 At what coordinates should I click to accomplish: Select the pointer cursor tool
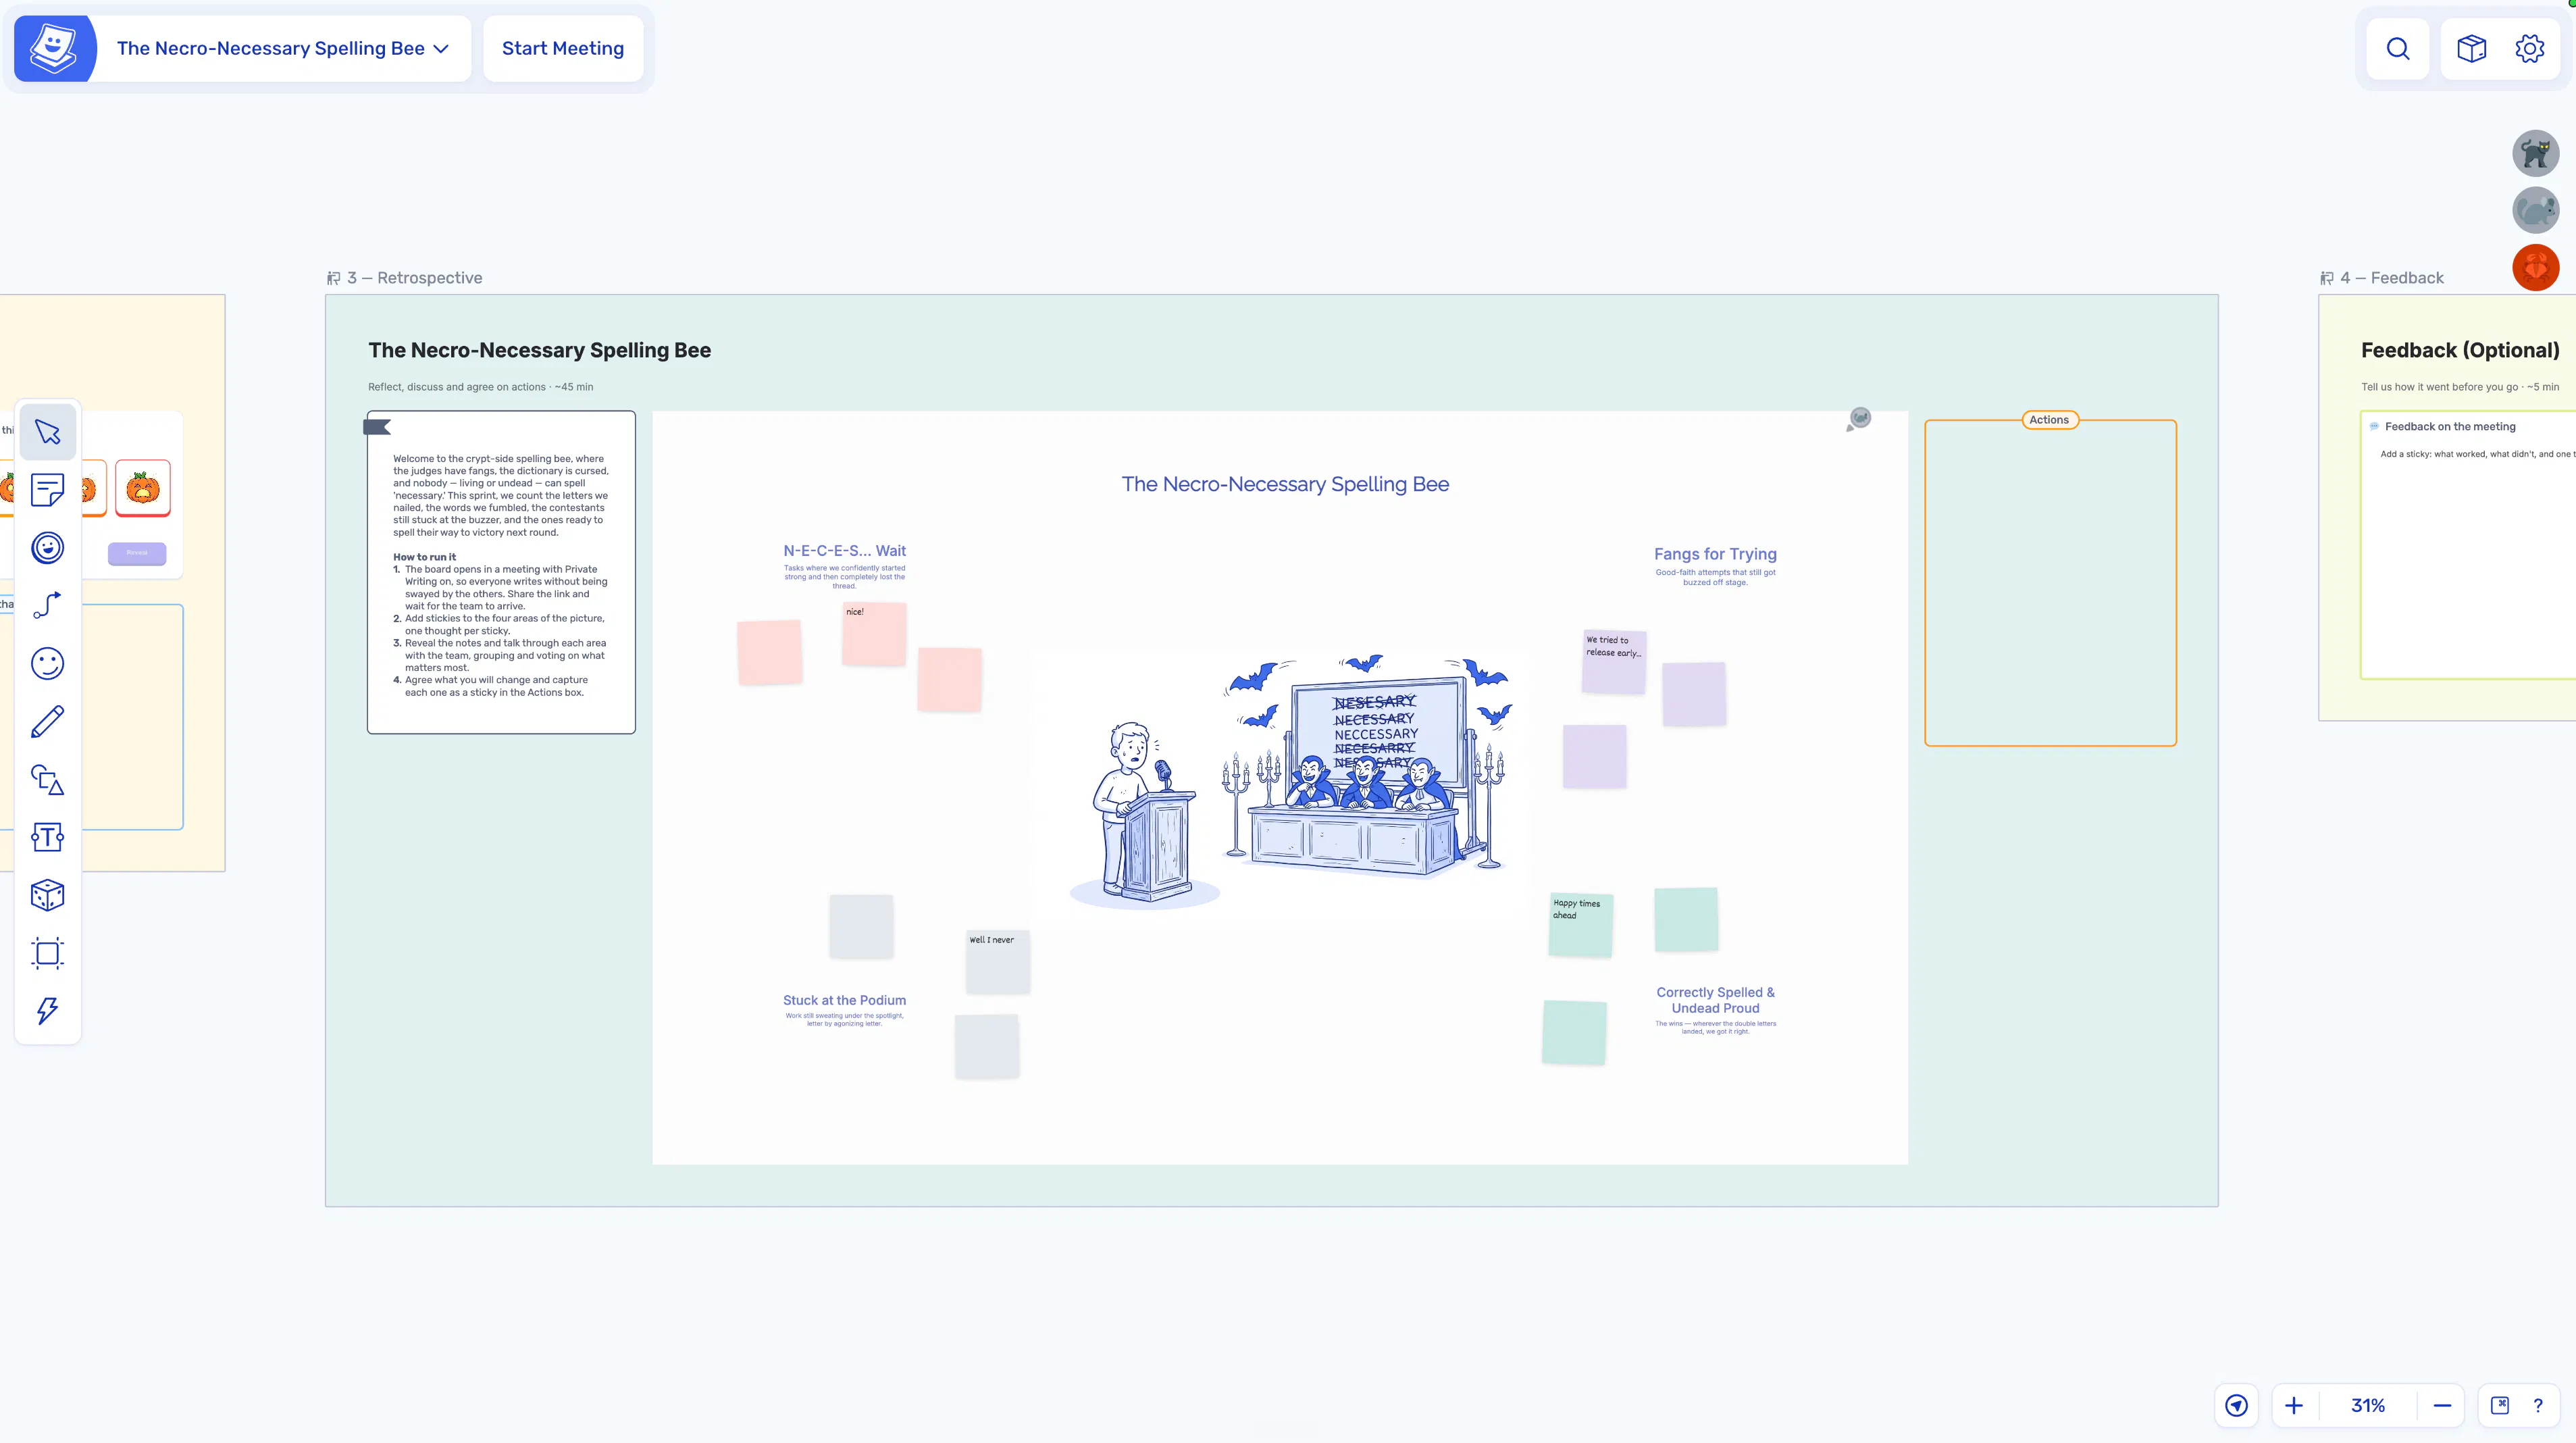point(47,432)
